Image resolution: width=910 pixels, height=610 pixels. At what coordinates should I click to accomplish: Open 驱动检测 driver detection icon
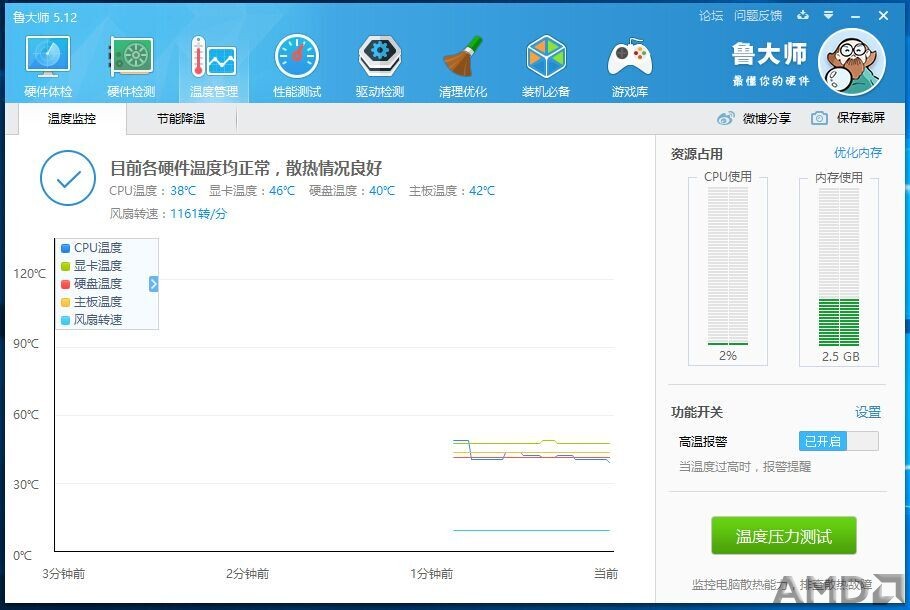tap(380, 57)
